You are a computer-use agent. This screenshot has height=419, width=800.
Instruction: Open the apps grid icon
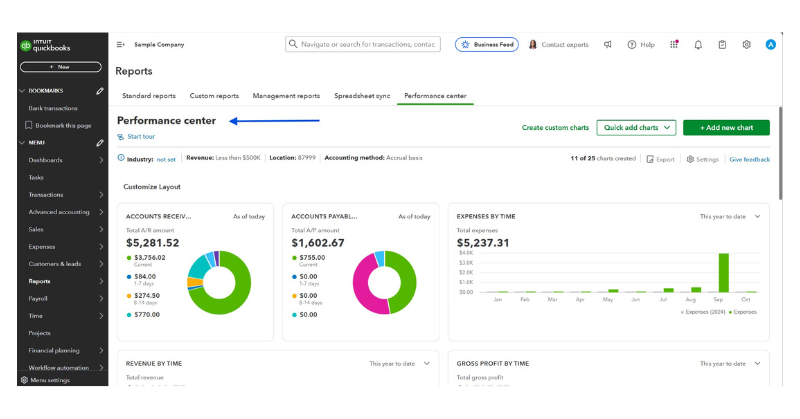click(674, 45)
